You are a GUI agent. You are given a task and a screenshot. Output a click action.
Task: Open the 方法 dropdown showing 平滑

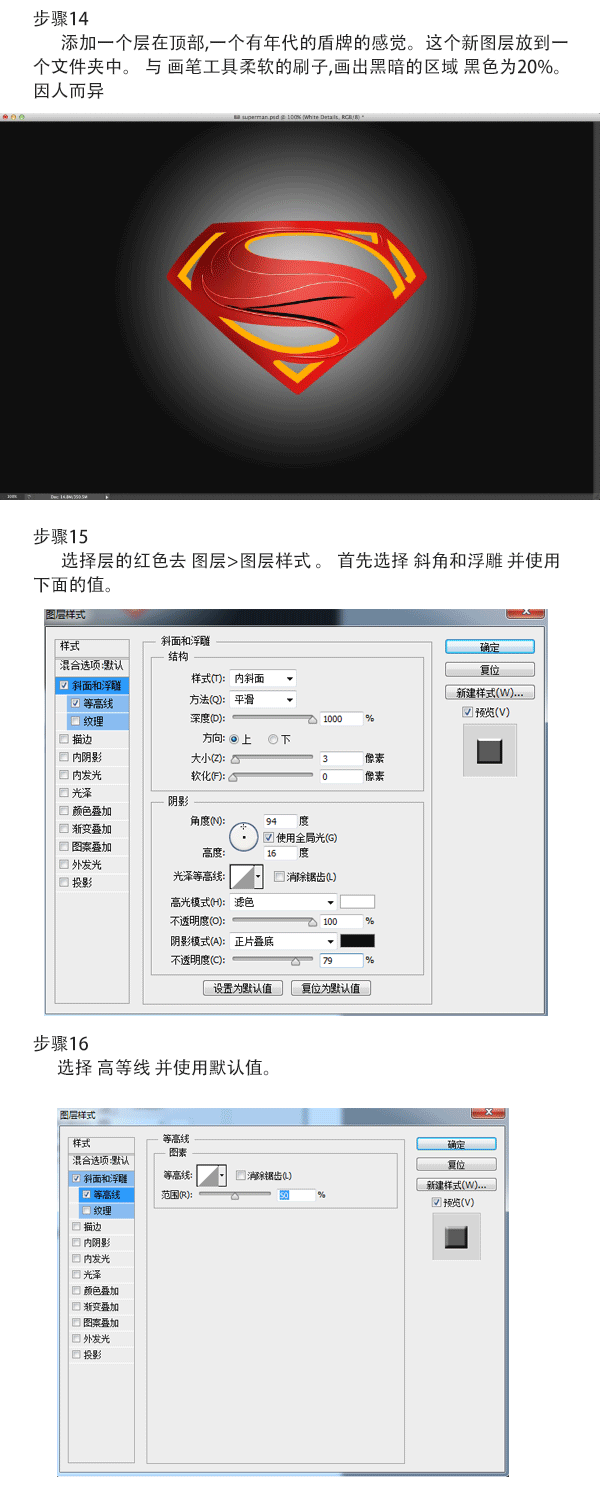[263, 699]
